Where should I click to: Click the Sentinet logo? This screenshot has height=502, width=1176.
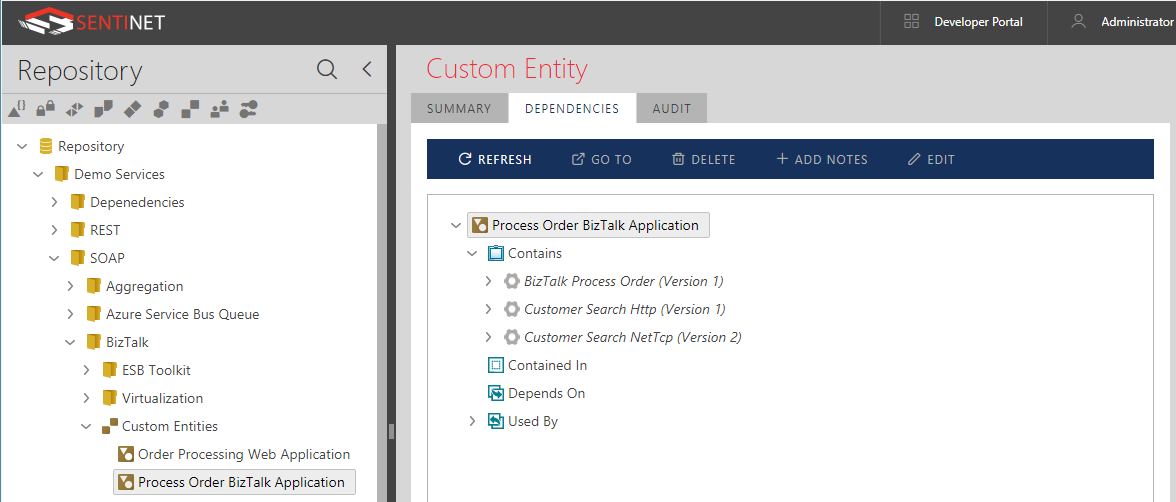(x=92, y=22)
